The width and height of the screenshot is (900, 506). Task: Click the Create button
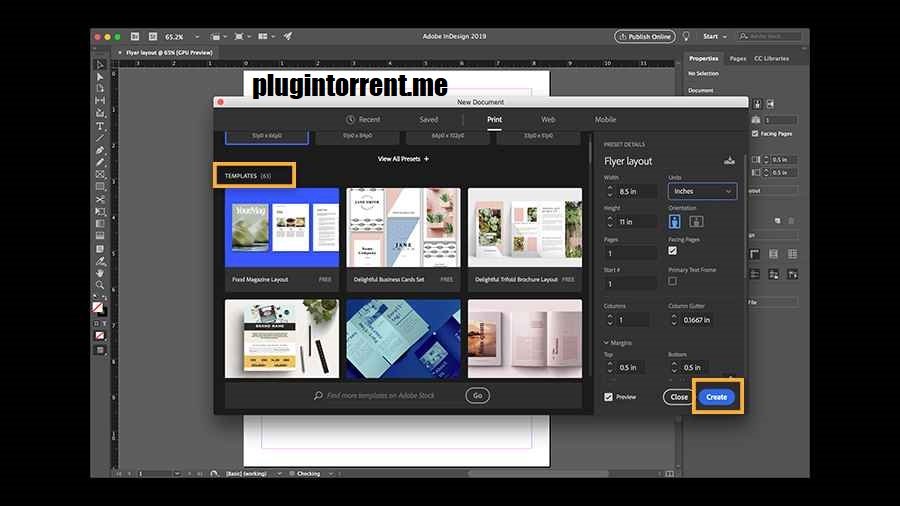[x=716, y=397]
